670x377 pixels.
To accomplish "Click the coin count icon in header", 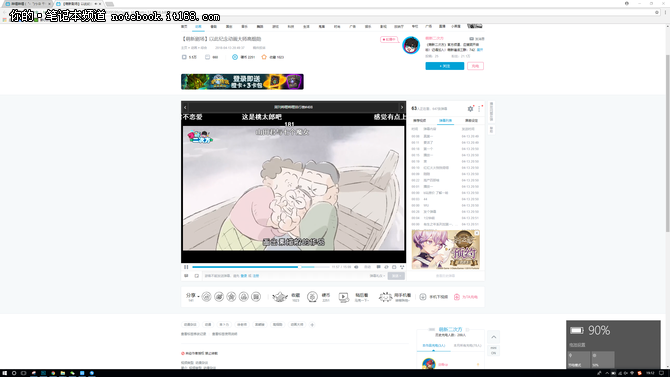I will click(x=235, y=57).
